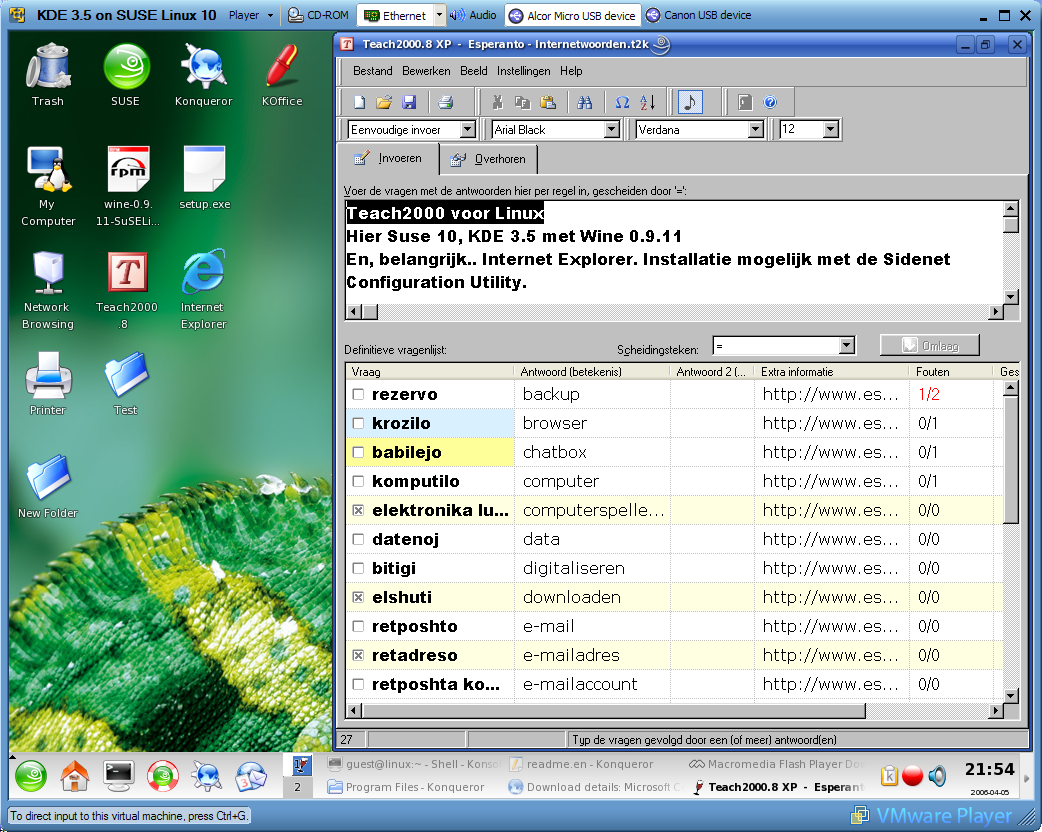Open the Bewerken menu

[426, 71]
